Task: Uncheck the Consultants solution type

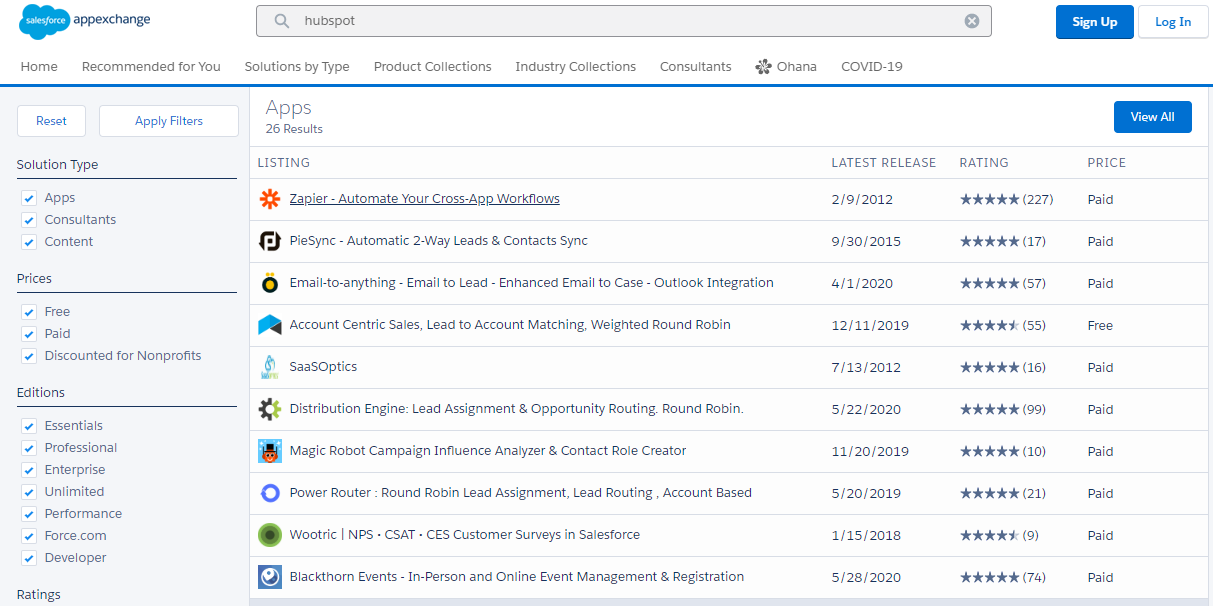Action: point(29,220)
